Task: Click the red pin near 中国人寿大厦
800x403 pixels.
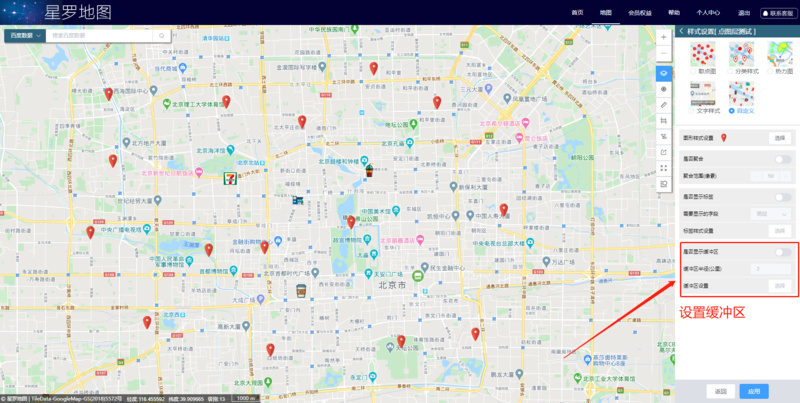Action: (504, 210)
